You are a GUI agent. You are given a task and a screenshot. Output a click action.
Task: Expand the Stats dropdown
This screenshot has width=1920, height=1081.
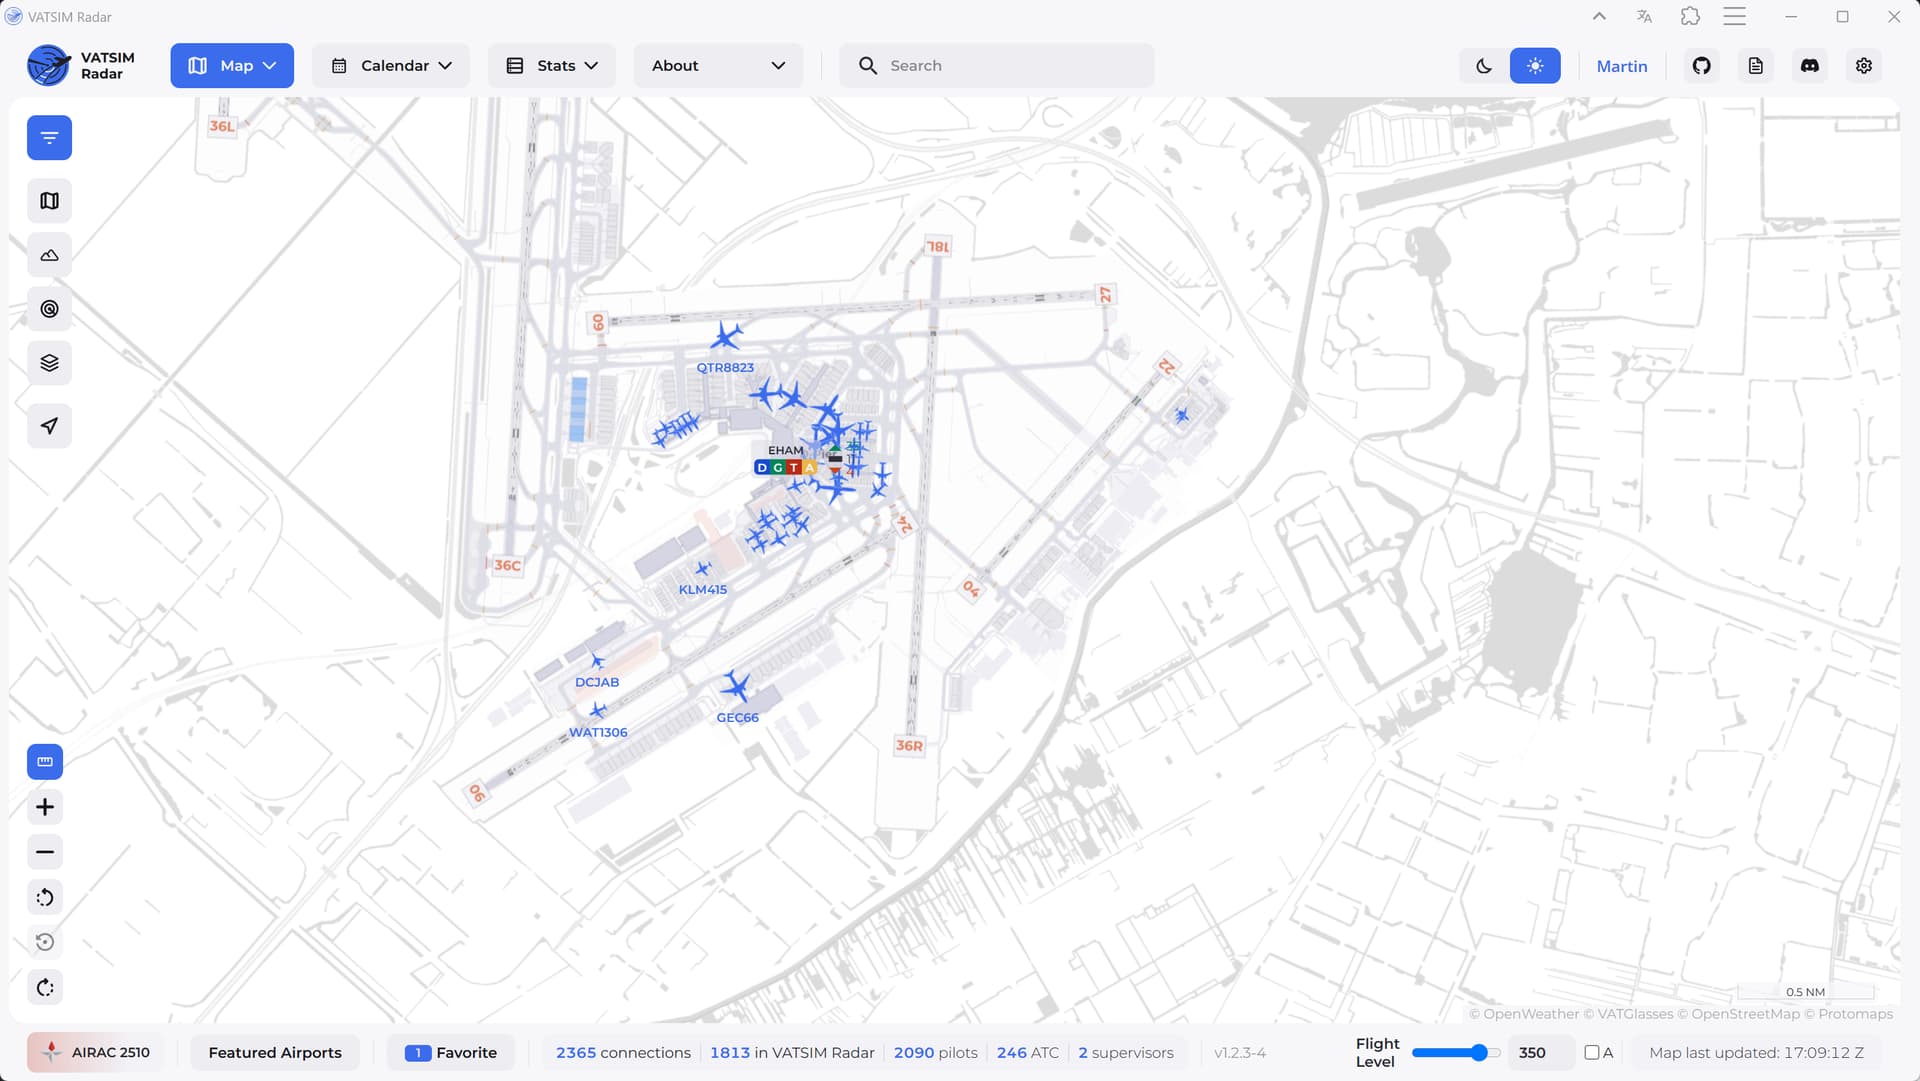pyautogui.click(x=552, y=66)
